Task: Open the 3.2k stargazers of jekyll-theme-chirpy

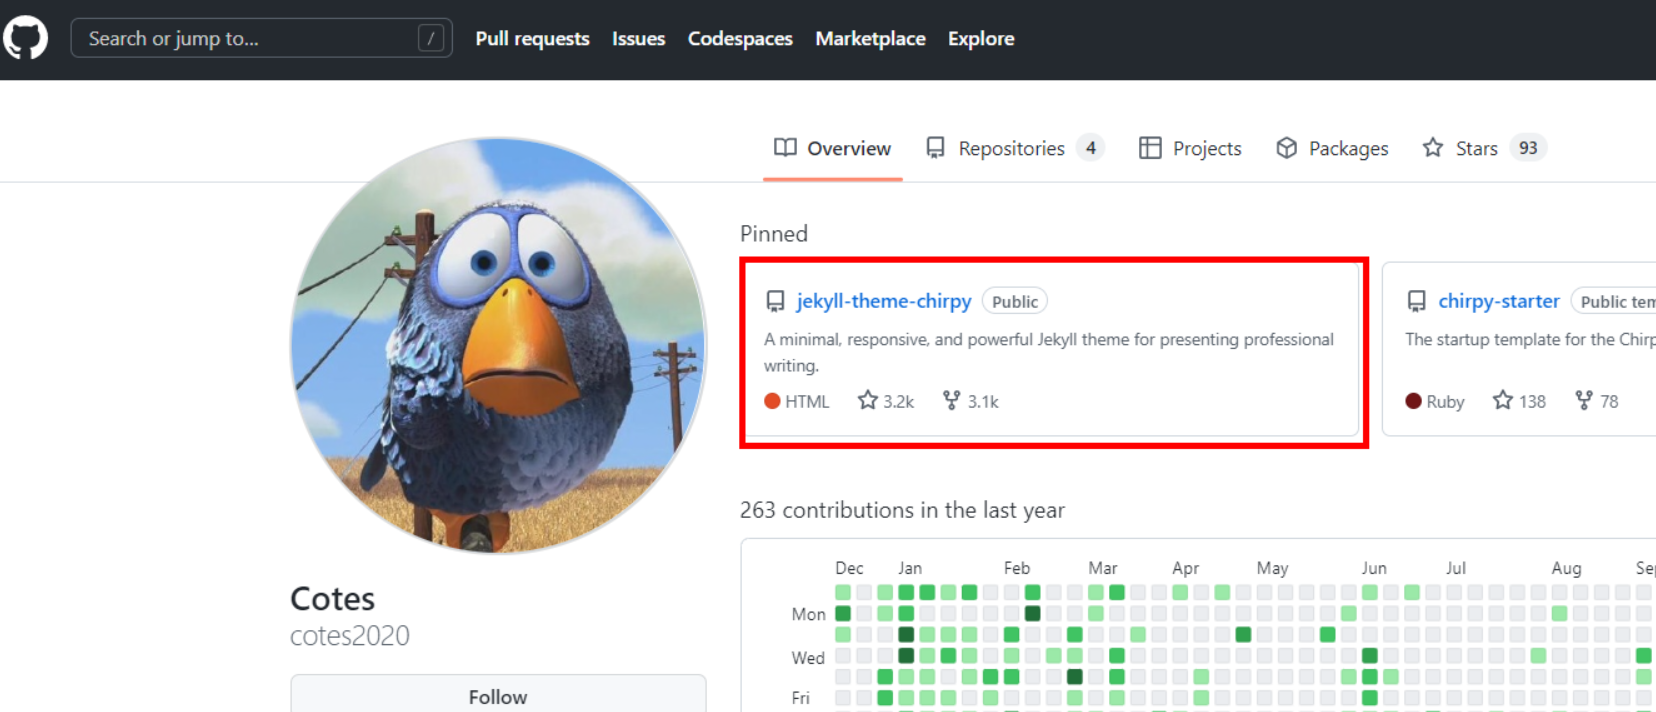Action: click(886, 401)
